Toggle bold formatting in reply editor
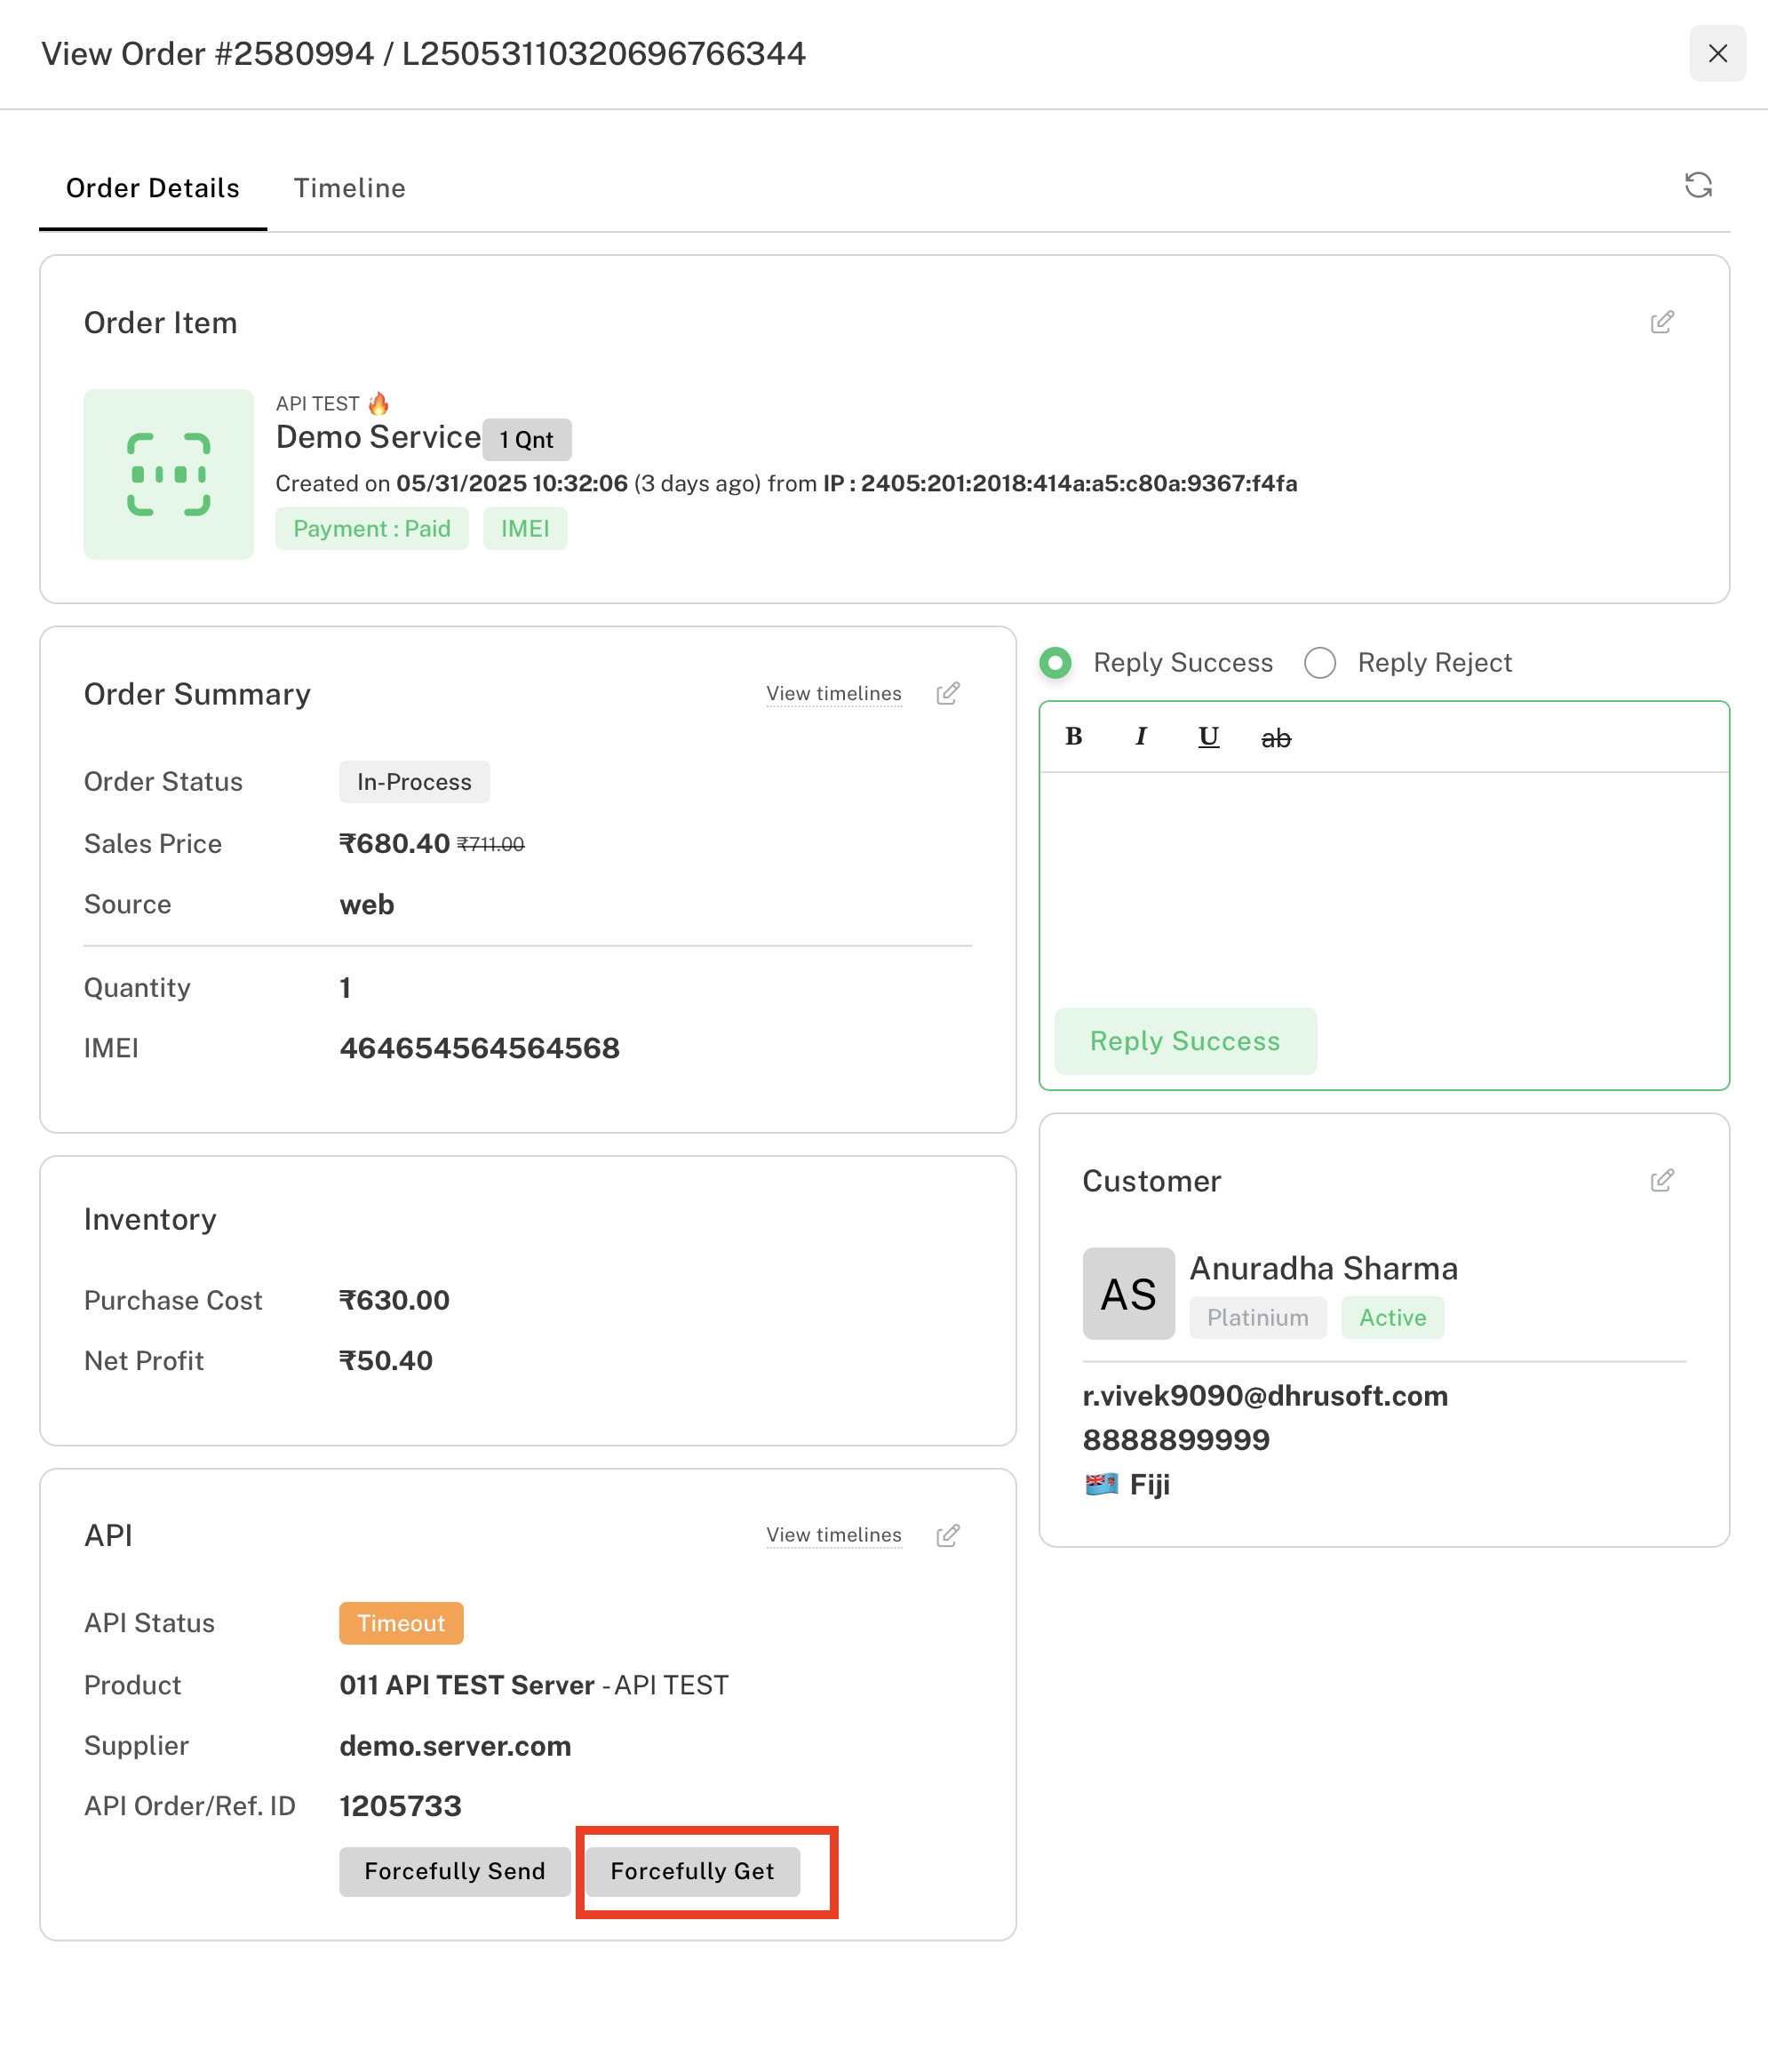The image size is (1768, 2072). click(1074, 737)
